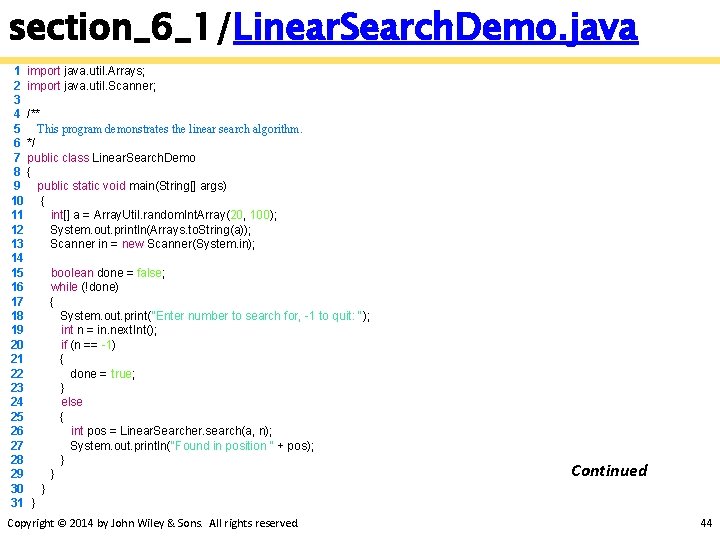
Task: Click the '*/' comment closer on line 6
Action: [31, 142]
